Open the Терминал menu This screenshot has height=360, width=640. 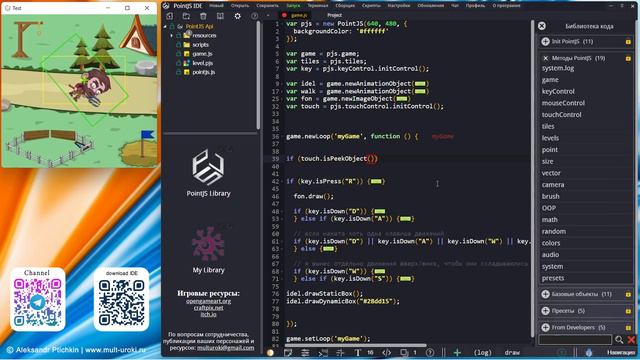point(318,6)
